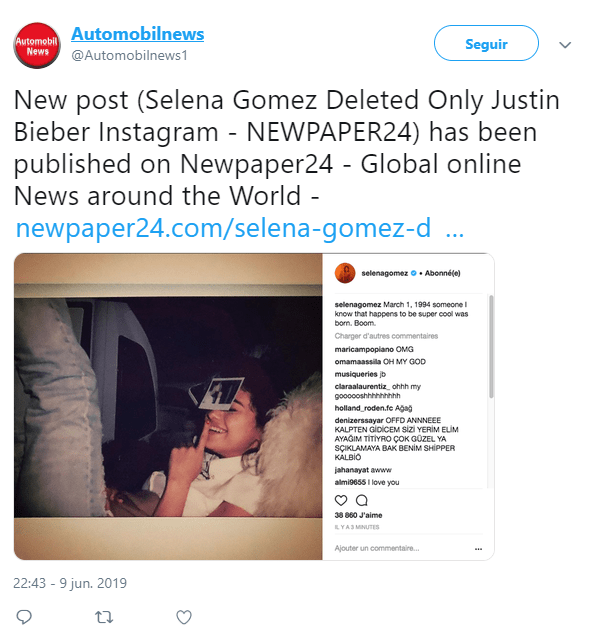The height and width of the screenshot is (643, 590).
Task: Follow the account with Seguir button
Action: [486, 43]
